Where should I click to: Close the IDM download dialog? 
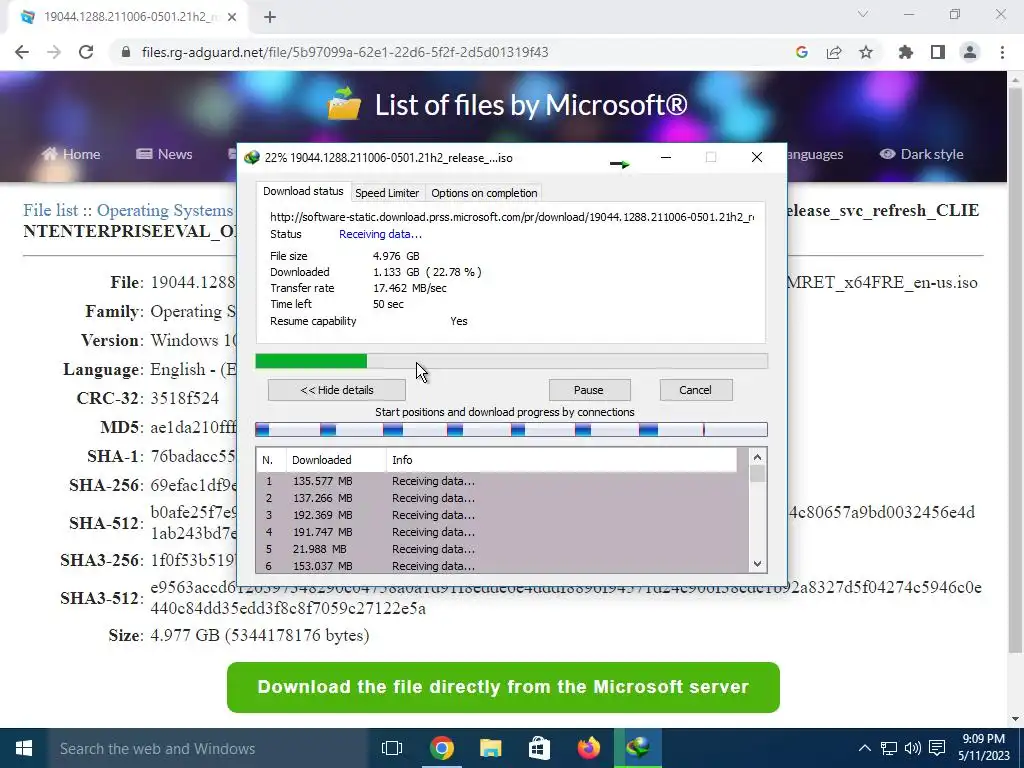pos(756,157)
